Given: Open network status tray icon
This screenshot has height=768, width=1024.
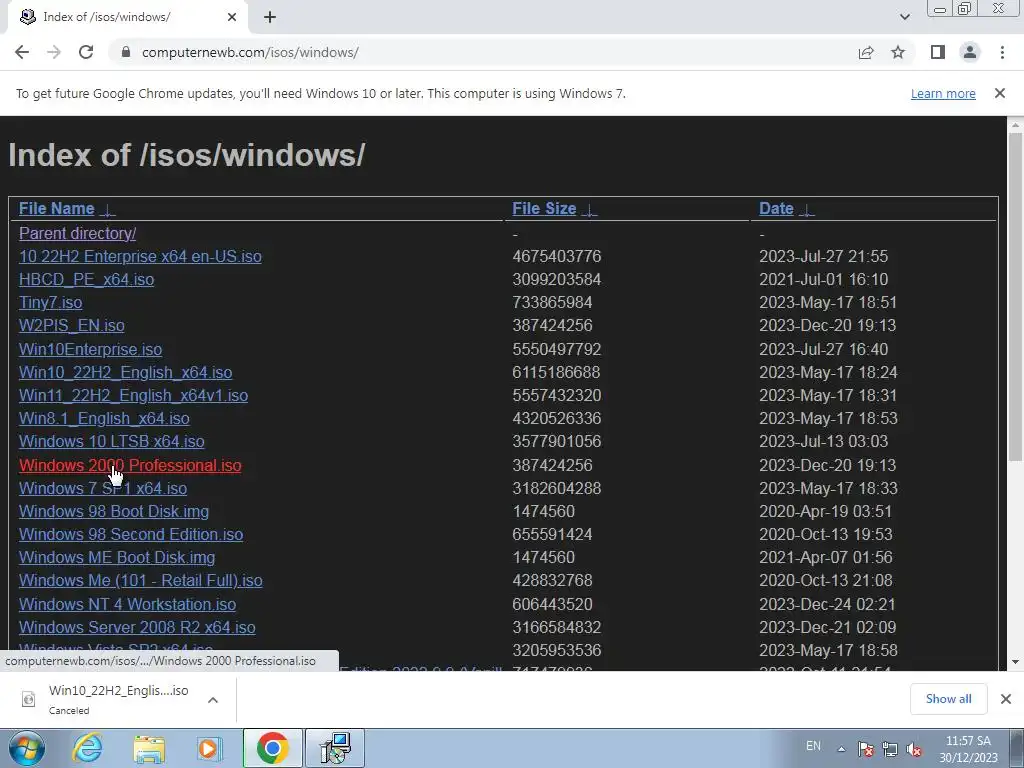Looking at the screenshot, I should coord(889,748).
